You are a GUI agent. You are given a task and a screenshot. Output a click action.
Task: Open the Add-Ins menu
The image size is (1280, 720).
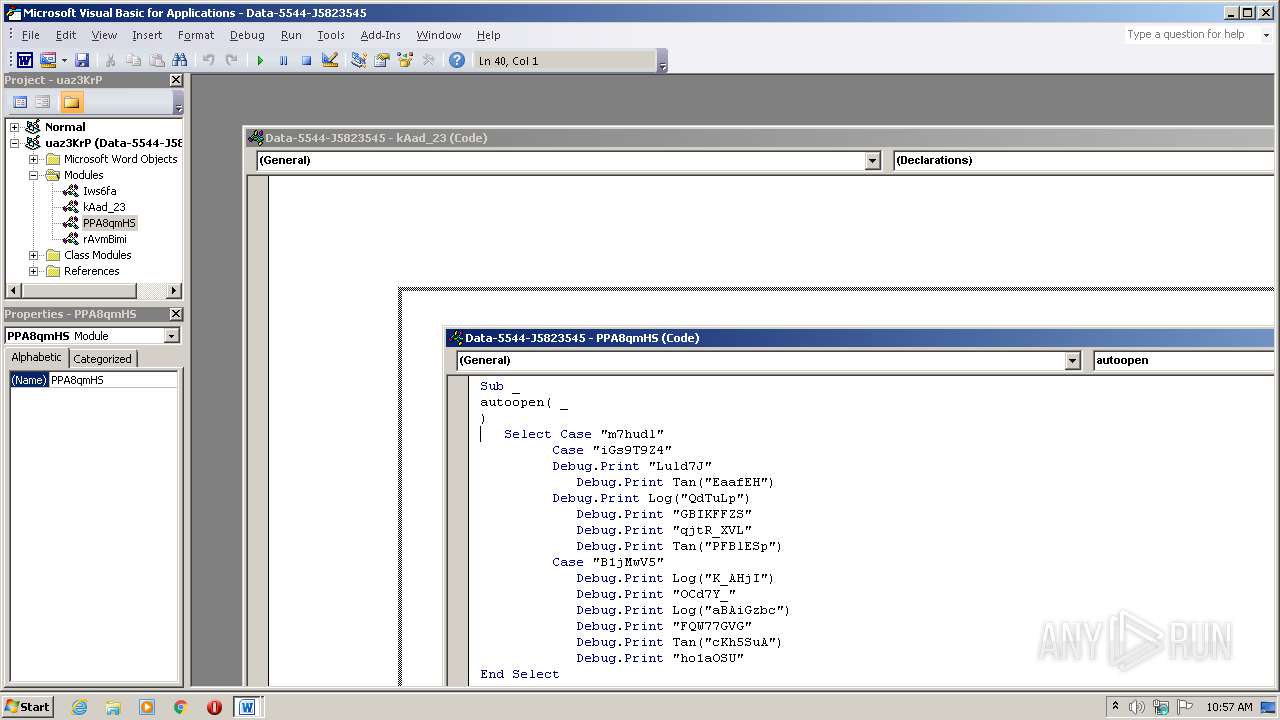[x=380, y=35]
